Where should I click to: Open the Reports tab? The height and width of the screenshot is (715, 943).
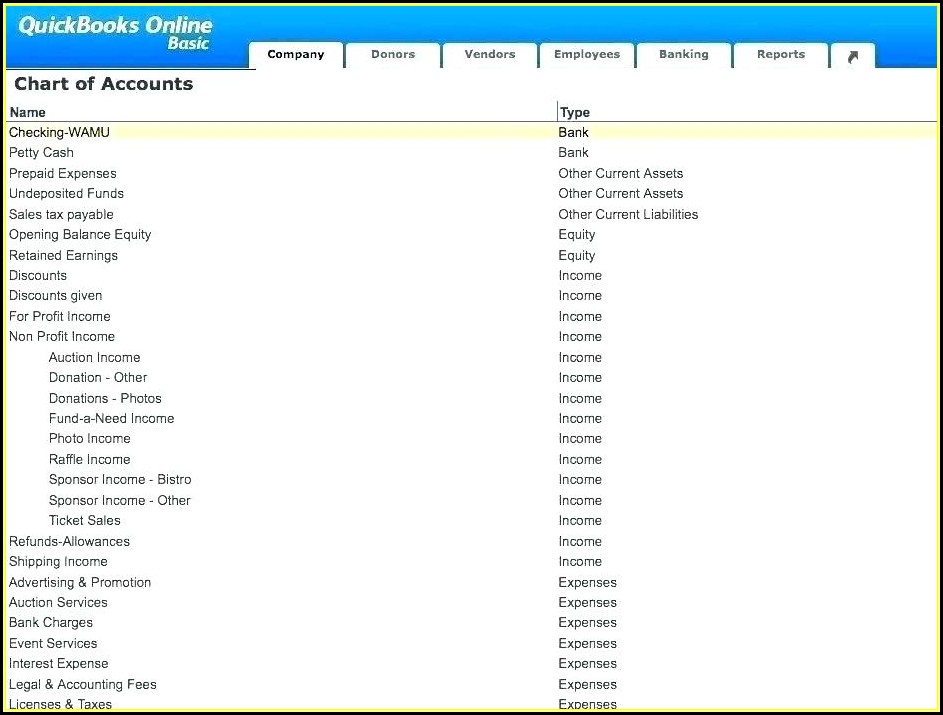point(781,55)
